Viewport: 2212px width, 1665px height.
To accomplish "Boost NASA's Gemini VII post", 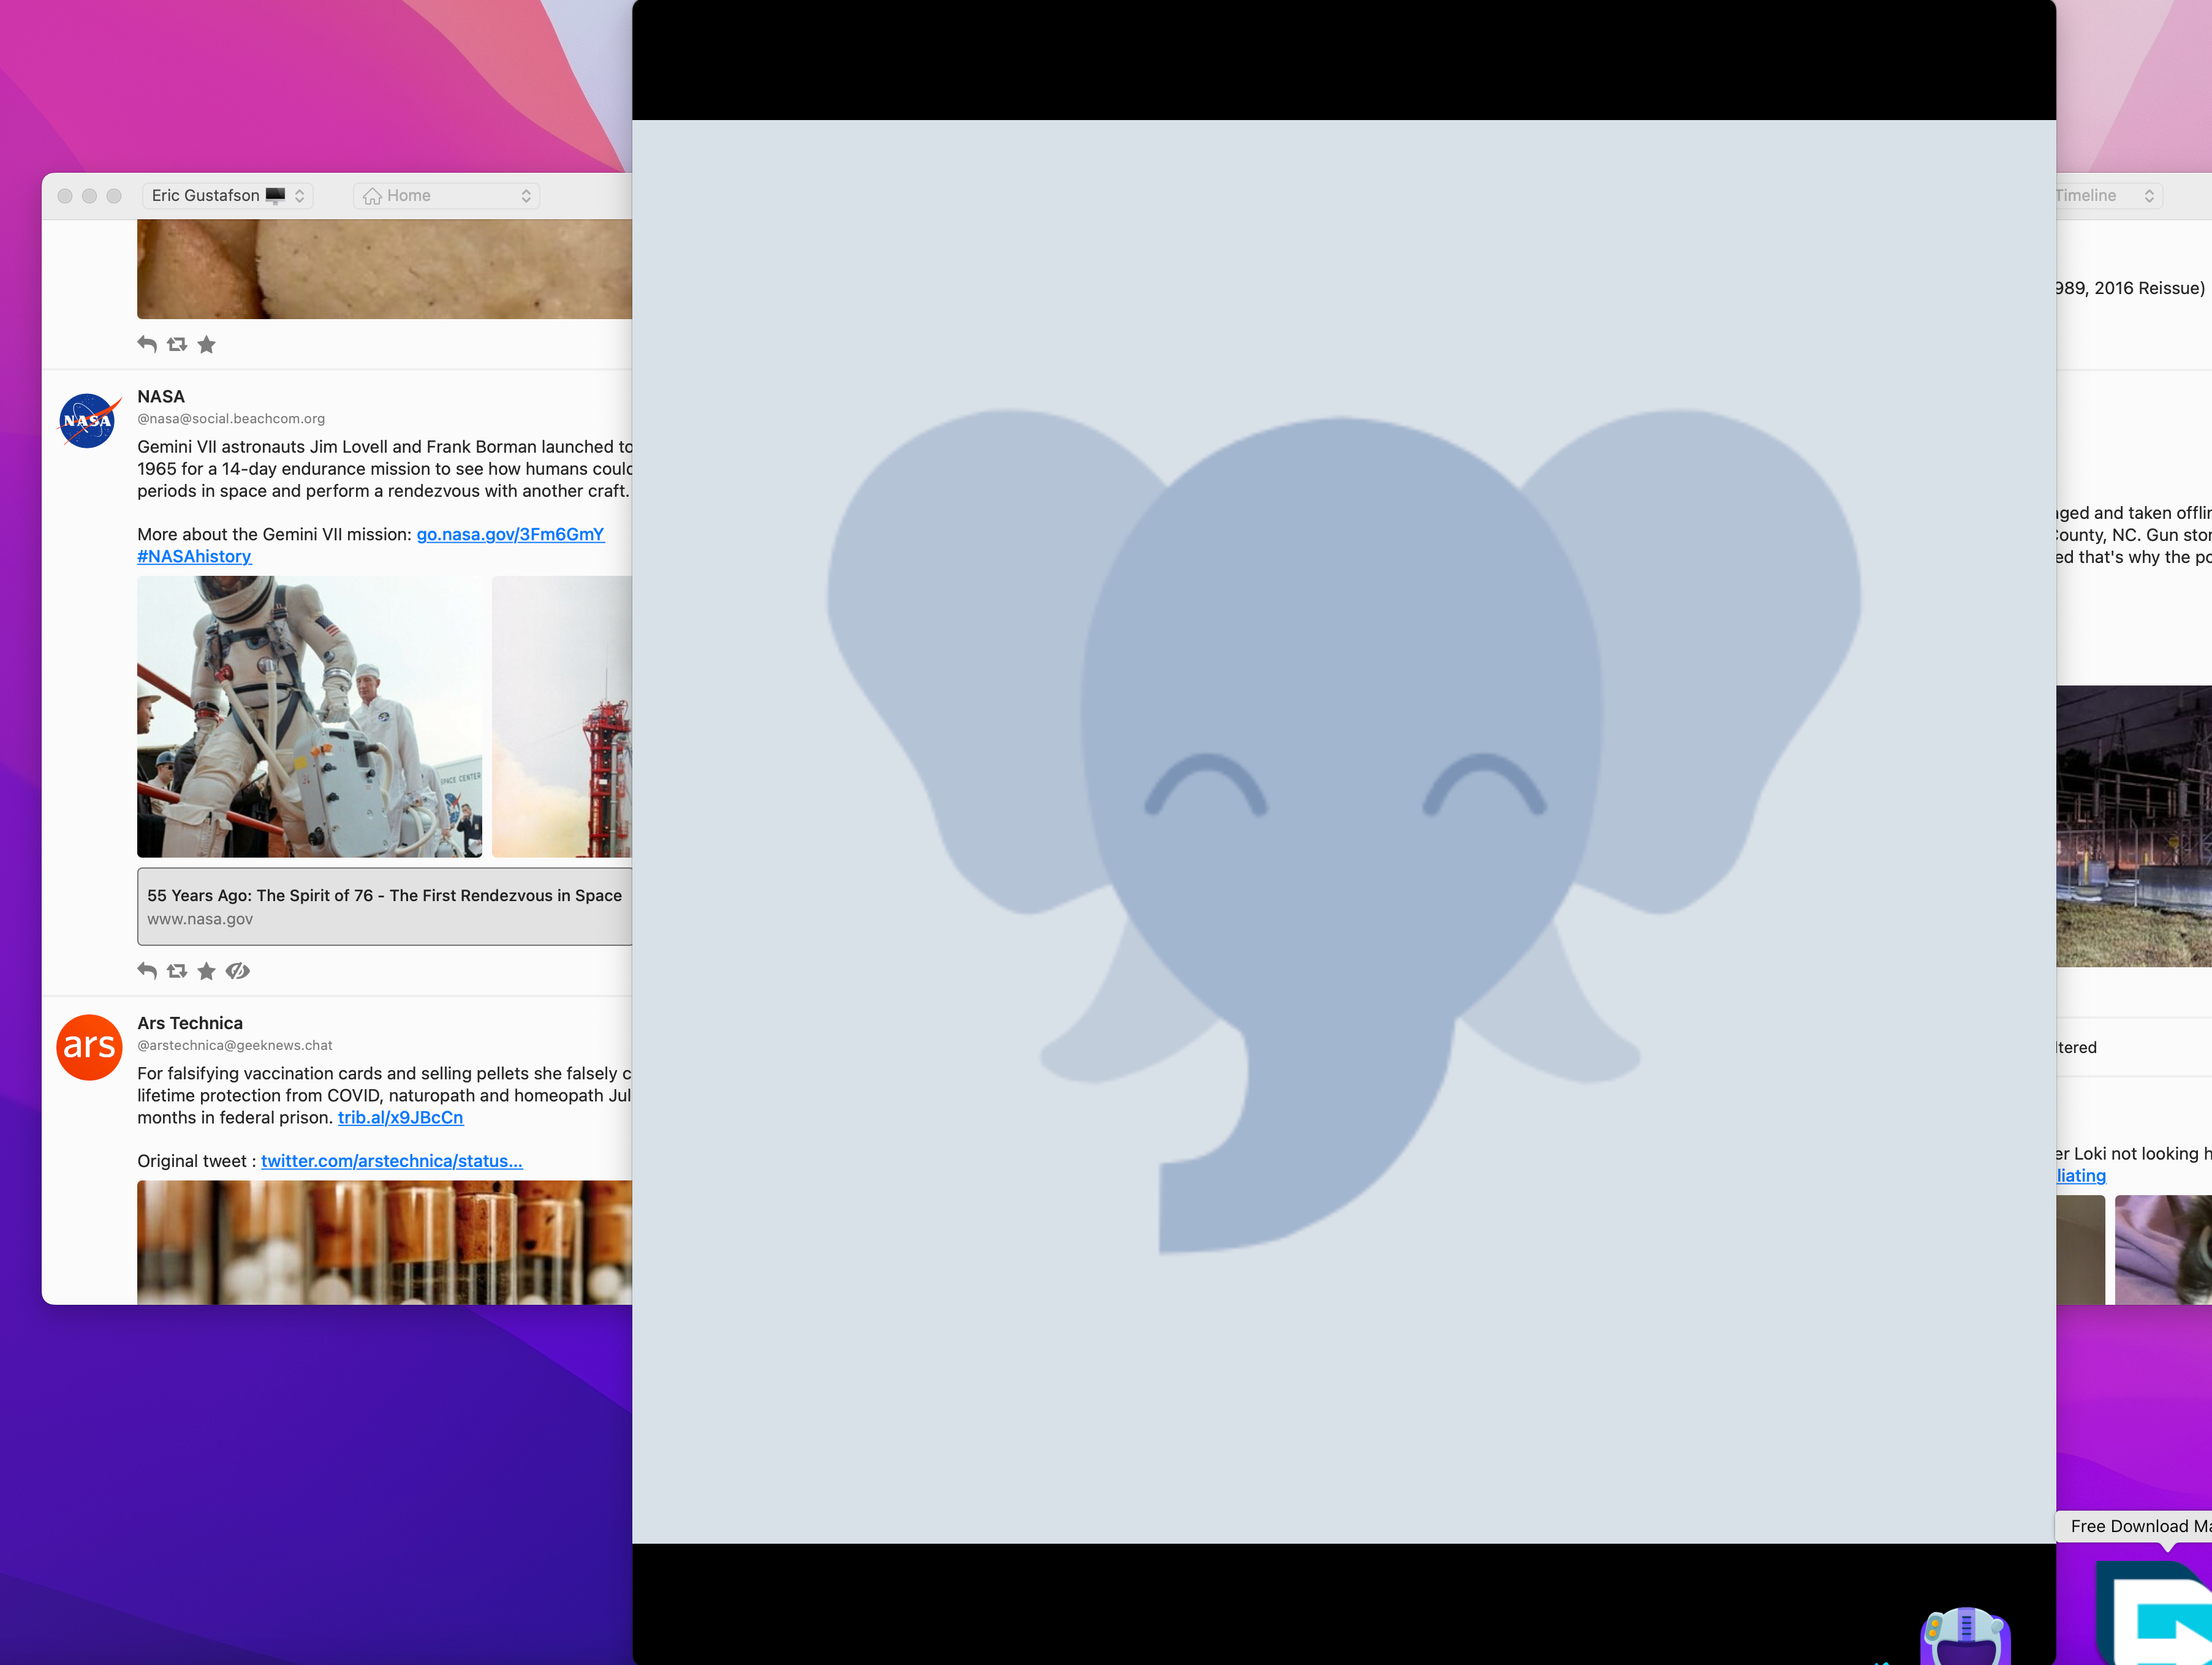I will click(177, 970).
